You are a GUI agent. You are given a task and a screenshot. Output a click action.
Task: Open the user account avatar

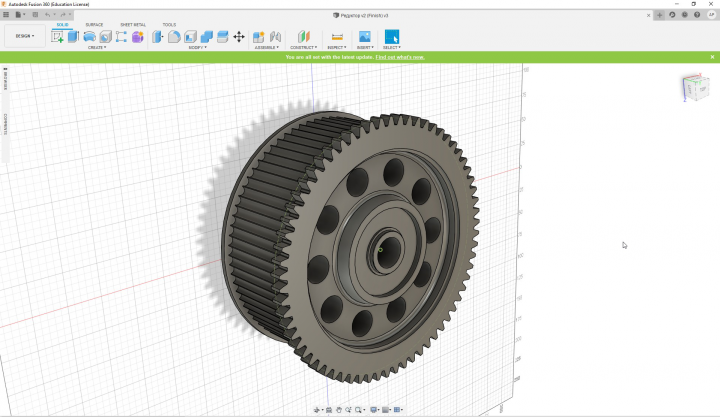pos(711,15)
